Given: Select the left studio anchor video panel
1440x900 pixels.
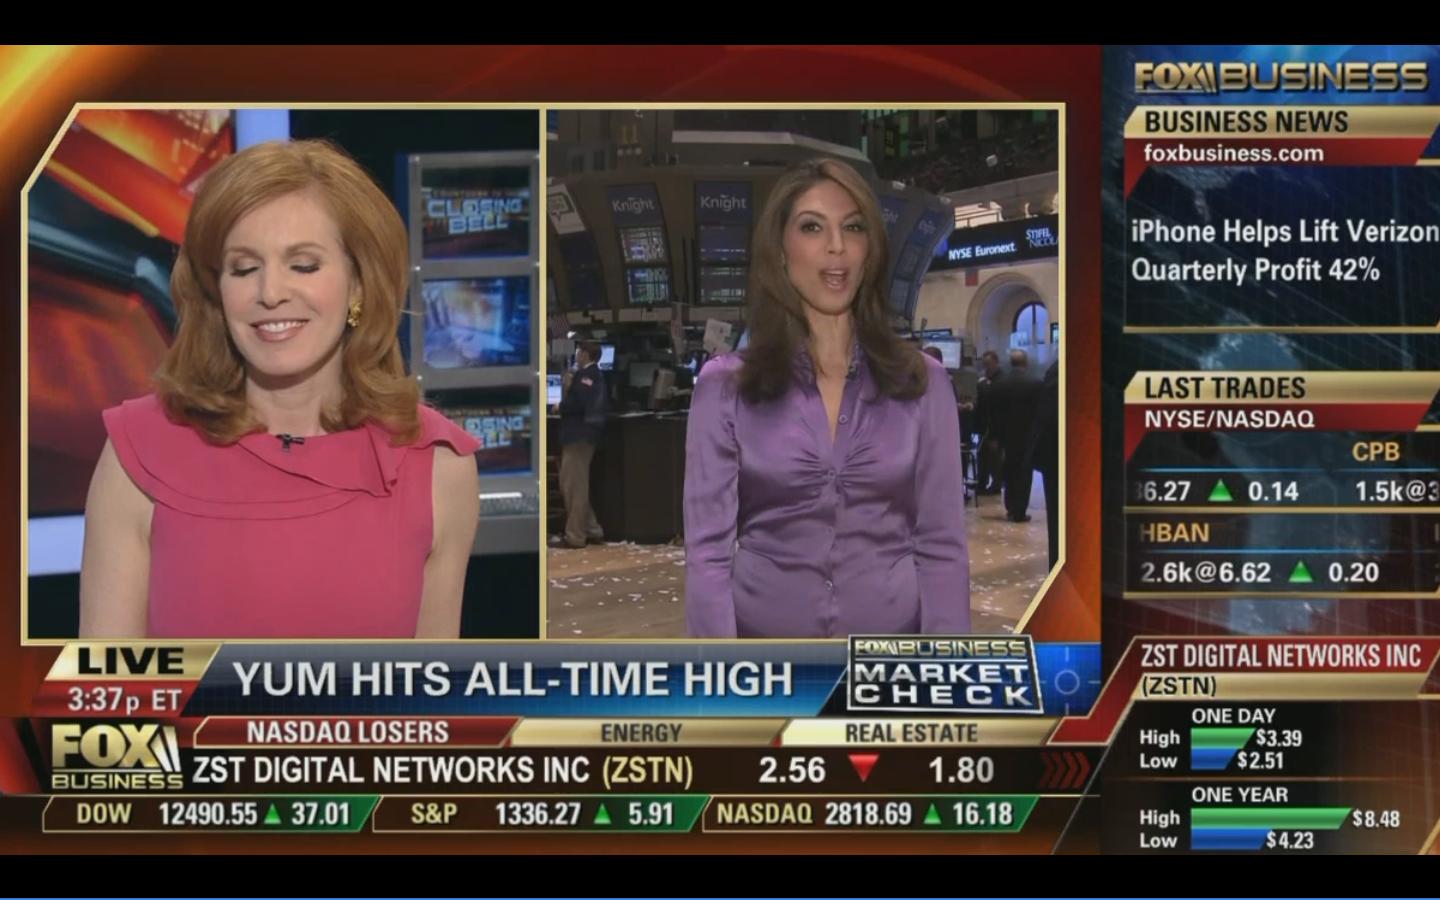Looking at the screenshot, I should (x=283, y=373).
